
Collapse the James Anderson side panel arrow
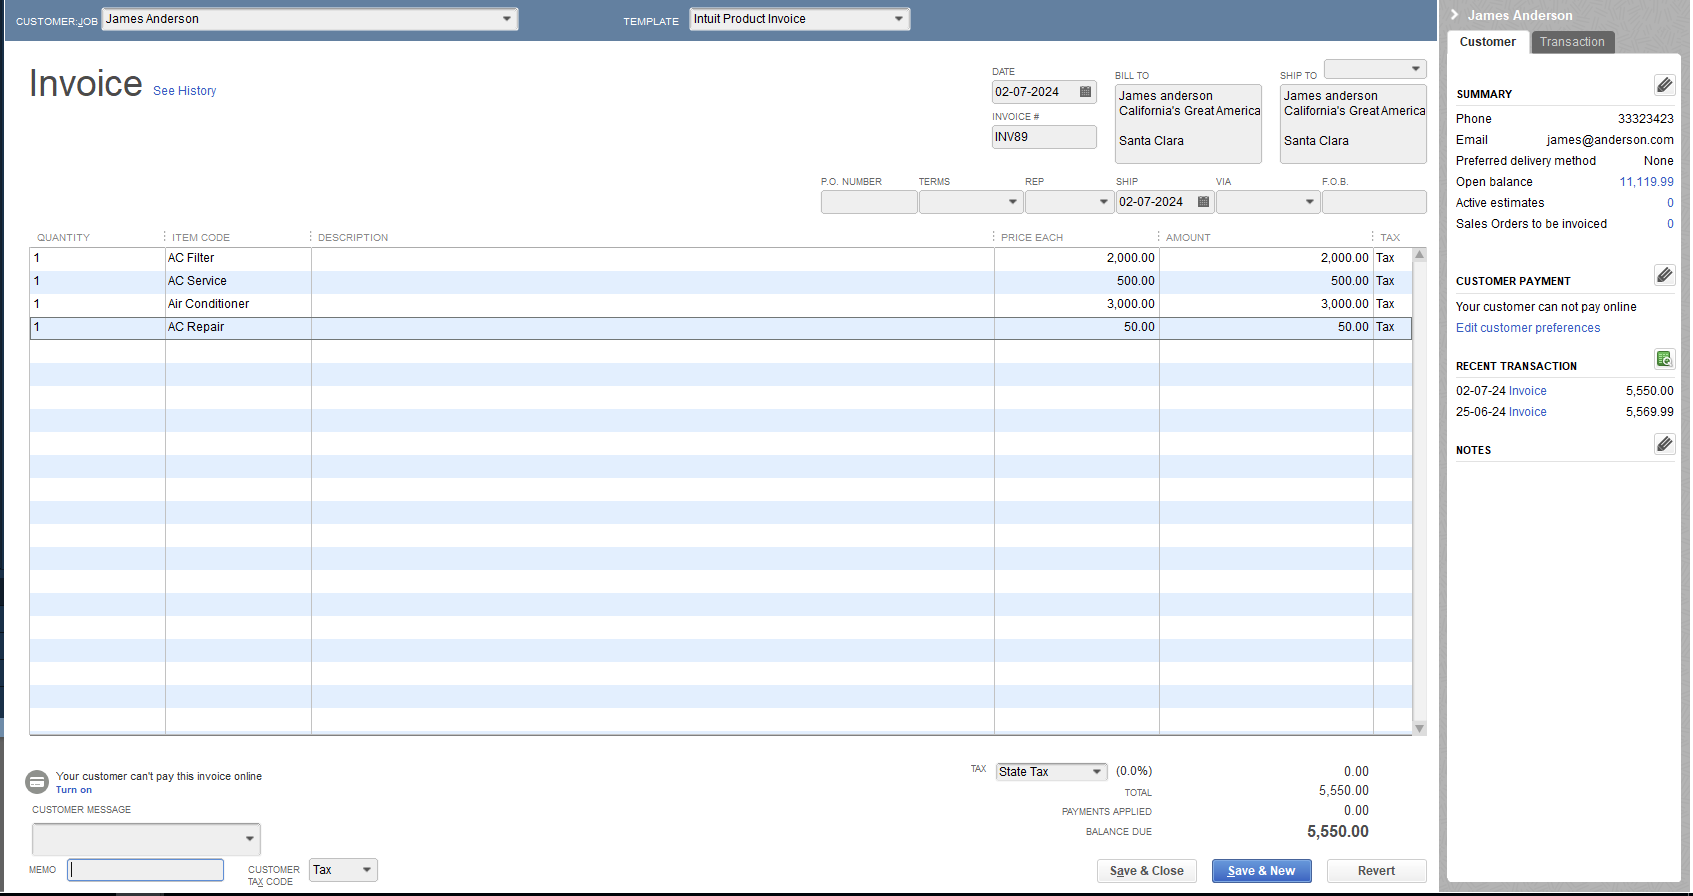coord(1455,15)
